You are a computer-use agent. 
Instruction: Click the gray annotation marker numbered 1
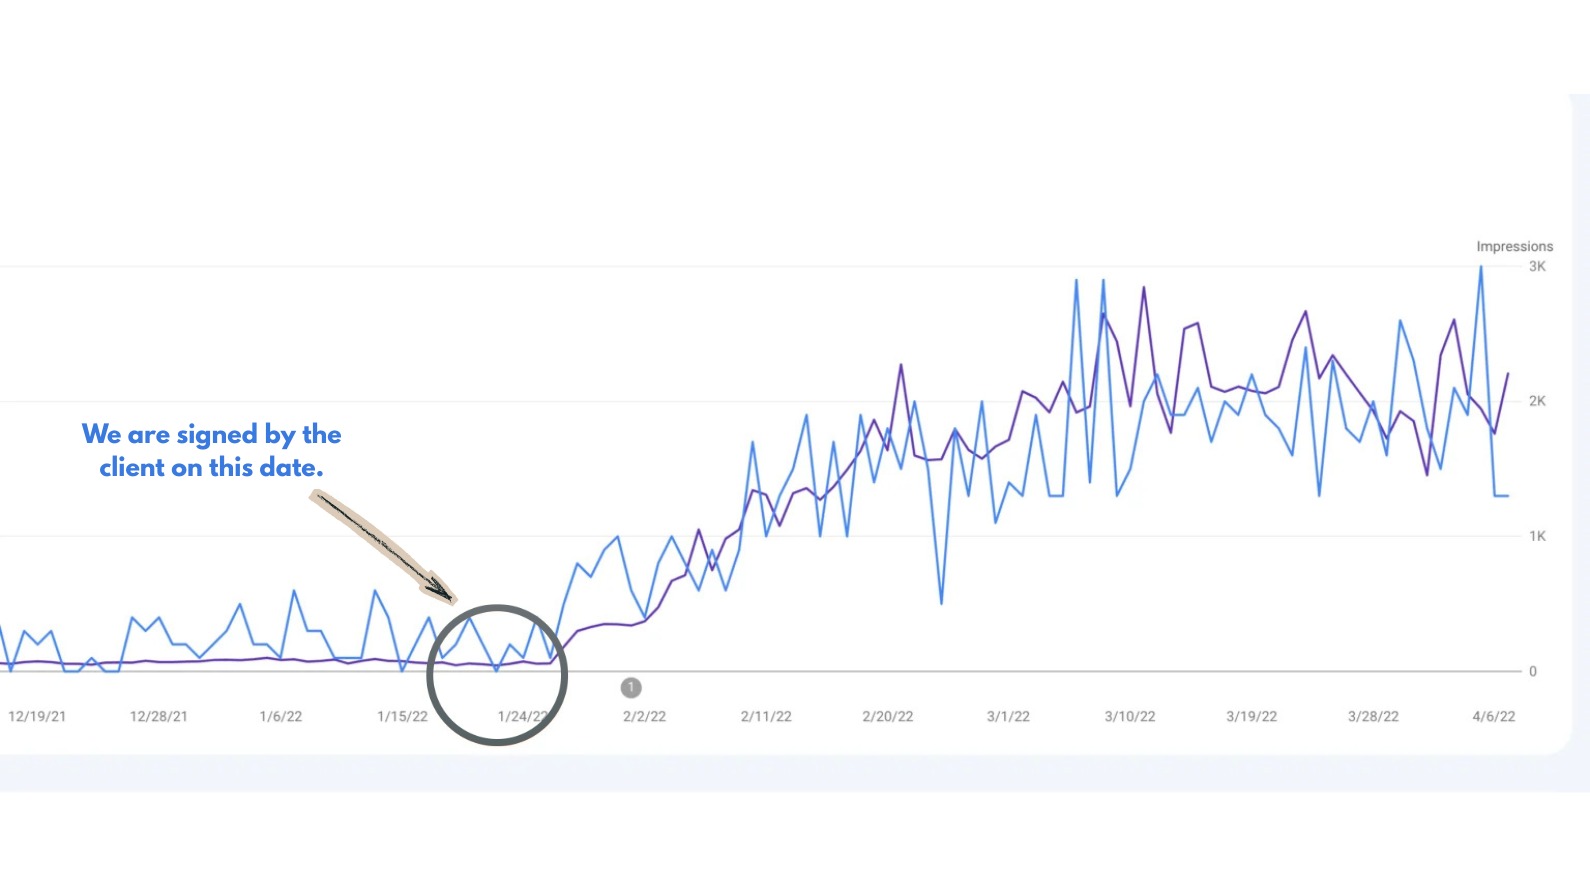tap(631, 688)
